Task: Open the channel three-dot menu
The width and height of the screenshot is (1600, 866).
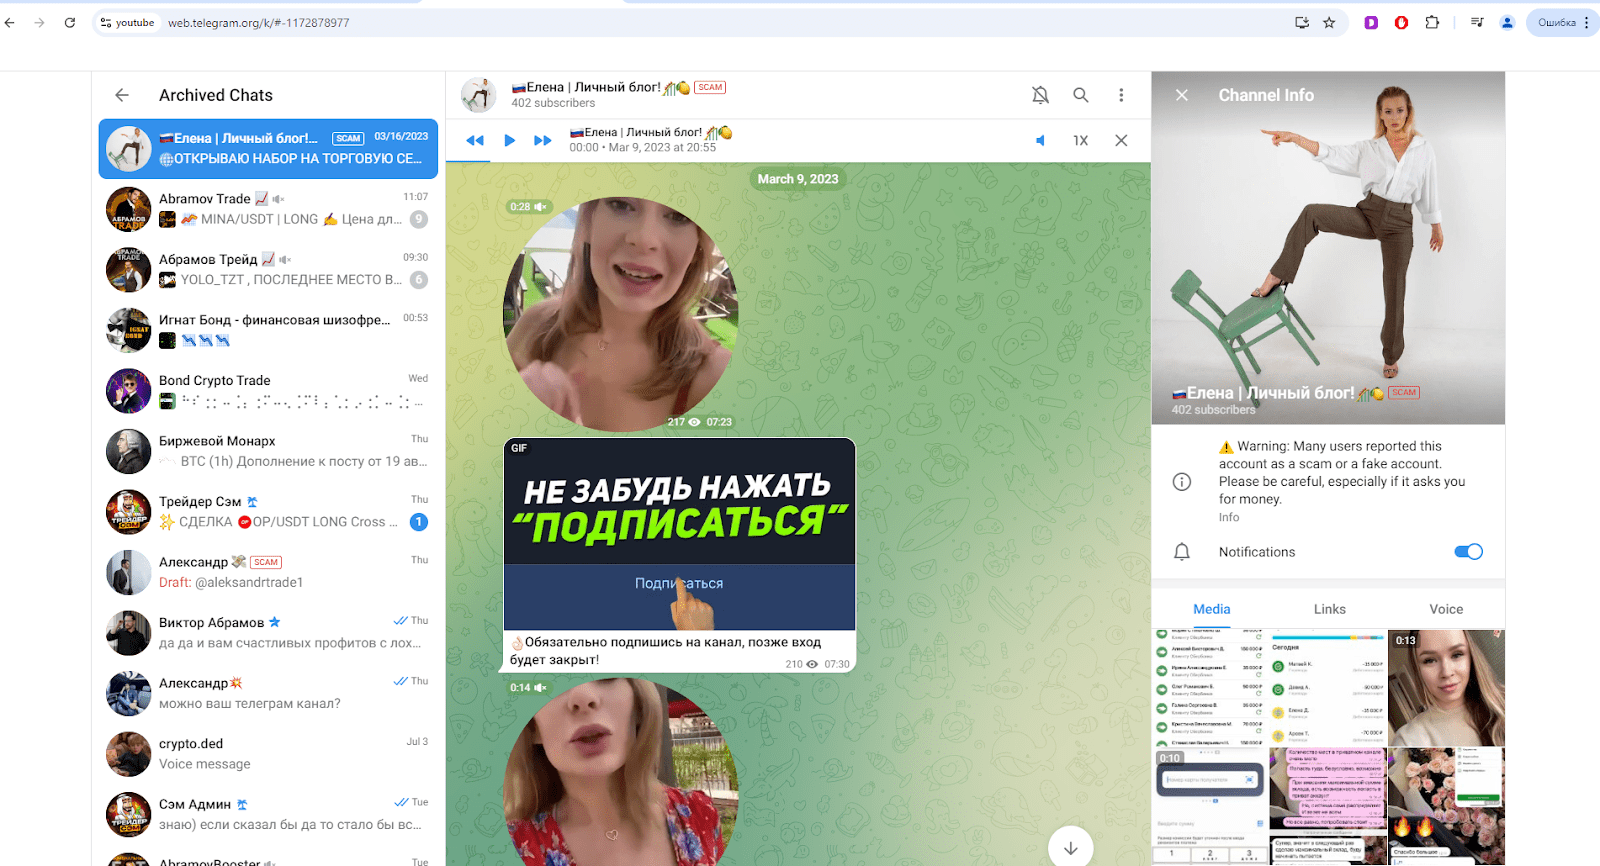Action: click(1121, 95)
